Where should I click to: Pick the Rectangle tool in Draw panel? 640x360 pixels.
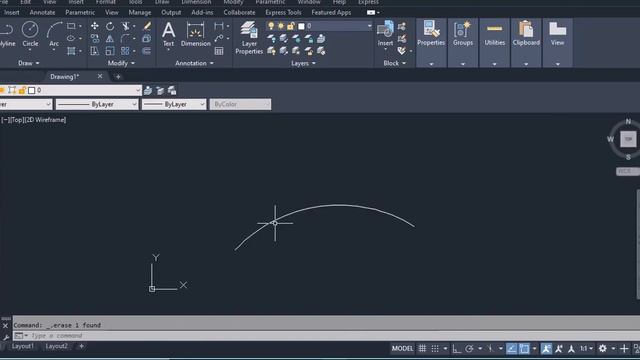tap(71, 26)
